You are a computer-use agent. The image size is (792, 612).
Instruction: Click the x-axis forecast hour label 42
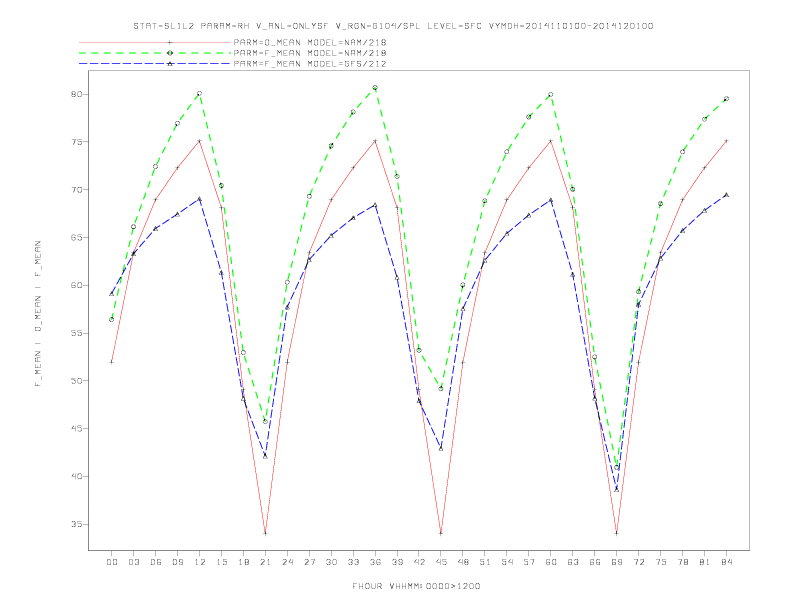[419, 562]
